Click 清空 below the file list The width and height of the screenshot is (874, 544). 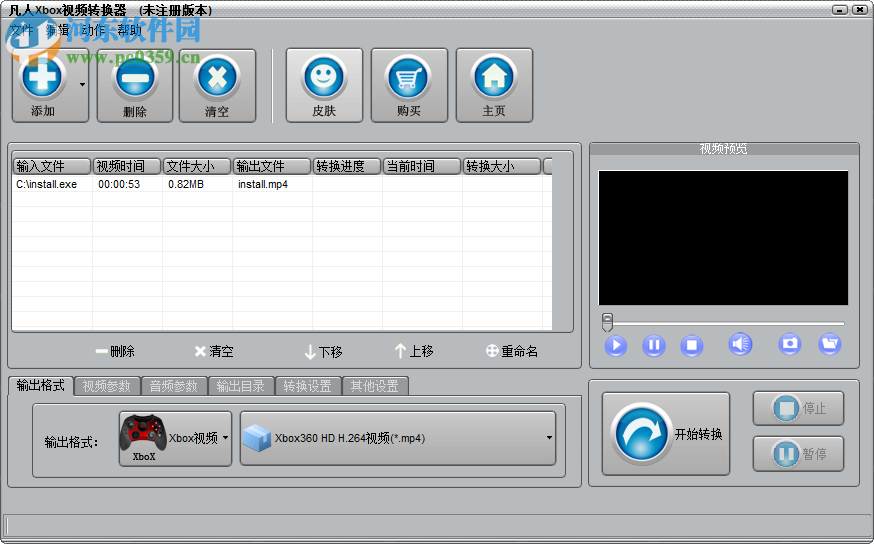(214, 351)
